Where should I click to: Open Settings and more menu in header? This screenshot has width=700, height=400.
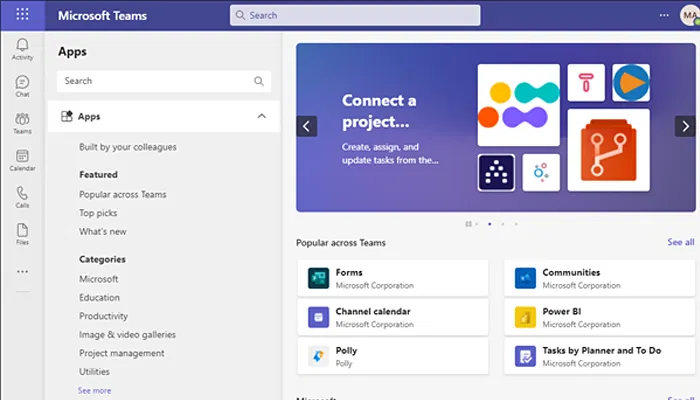pos(664,15)
